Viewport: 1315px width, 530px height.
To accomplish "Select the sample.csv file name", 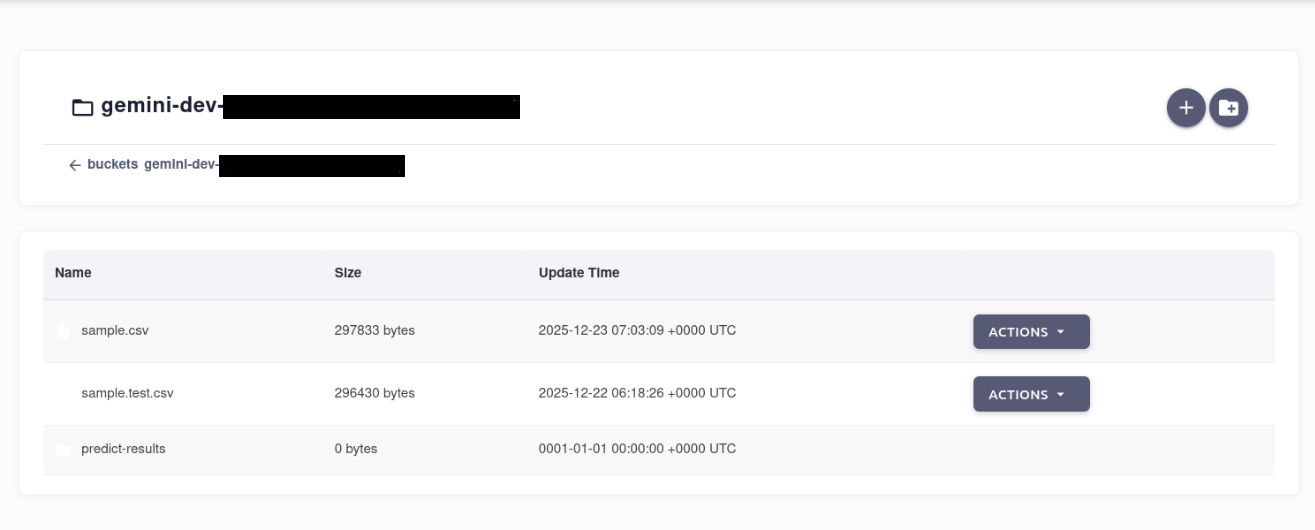I will point(115,330).
